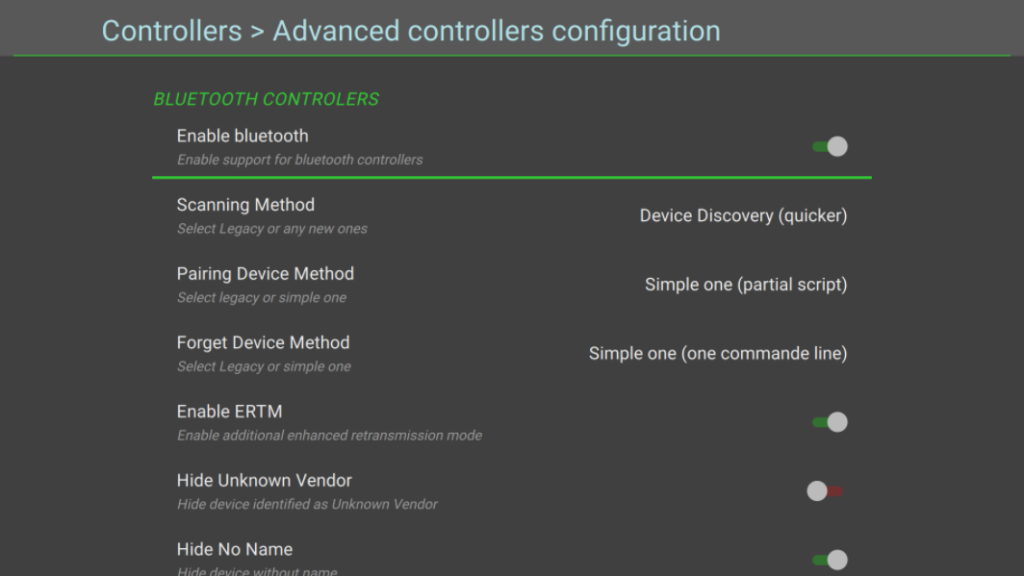
Task: Switch off the Hide No Name toggle
Action: coord(829,560)
